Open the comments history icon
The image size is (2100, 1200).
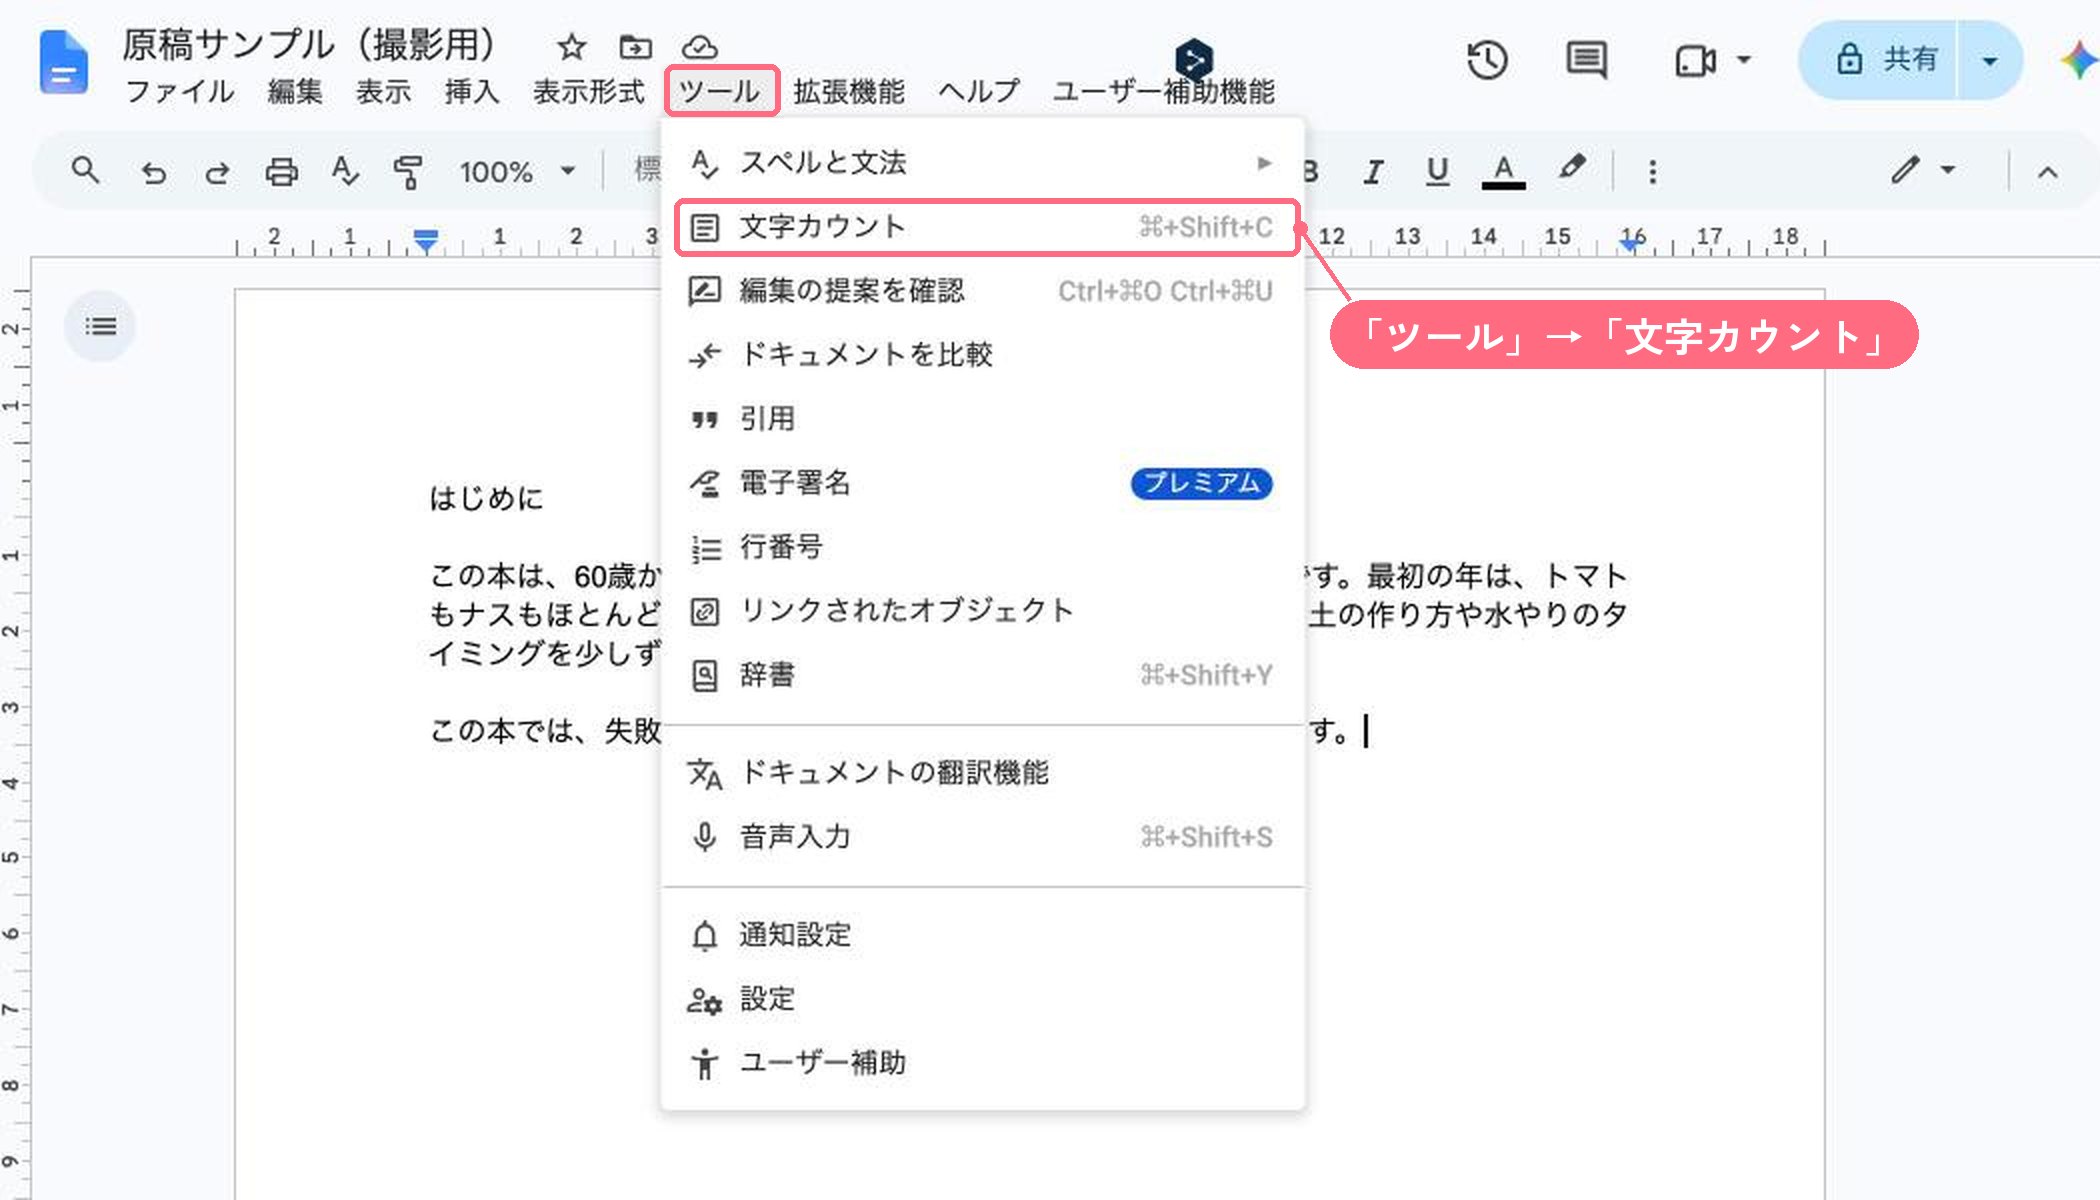(1586, 60)
